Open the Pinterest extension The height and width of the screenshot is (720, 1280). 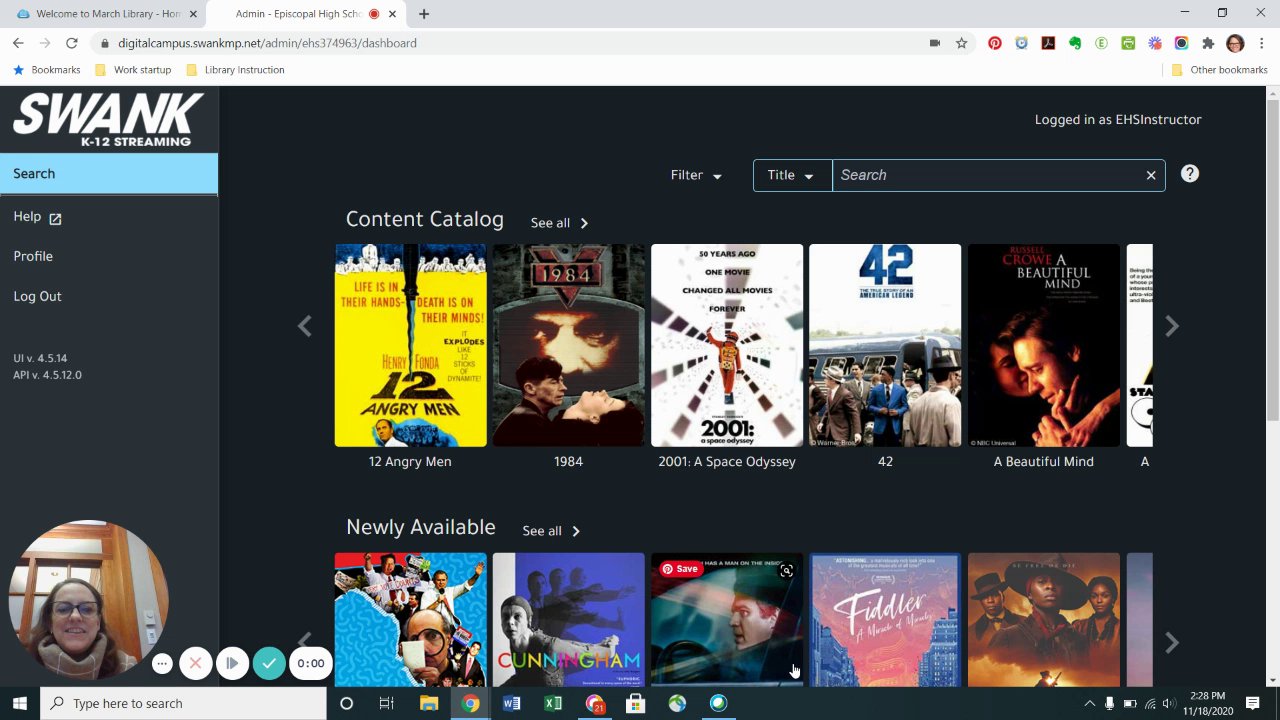[994, 43]
